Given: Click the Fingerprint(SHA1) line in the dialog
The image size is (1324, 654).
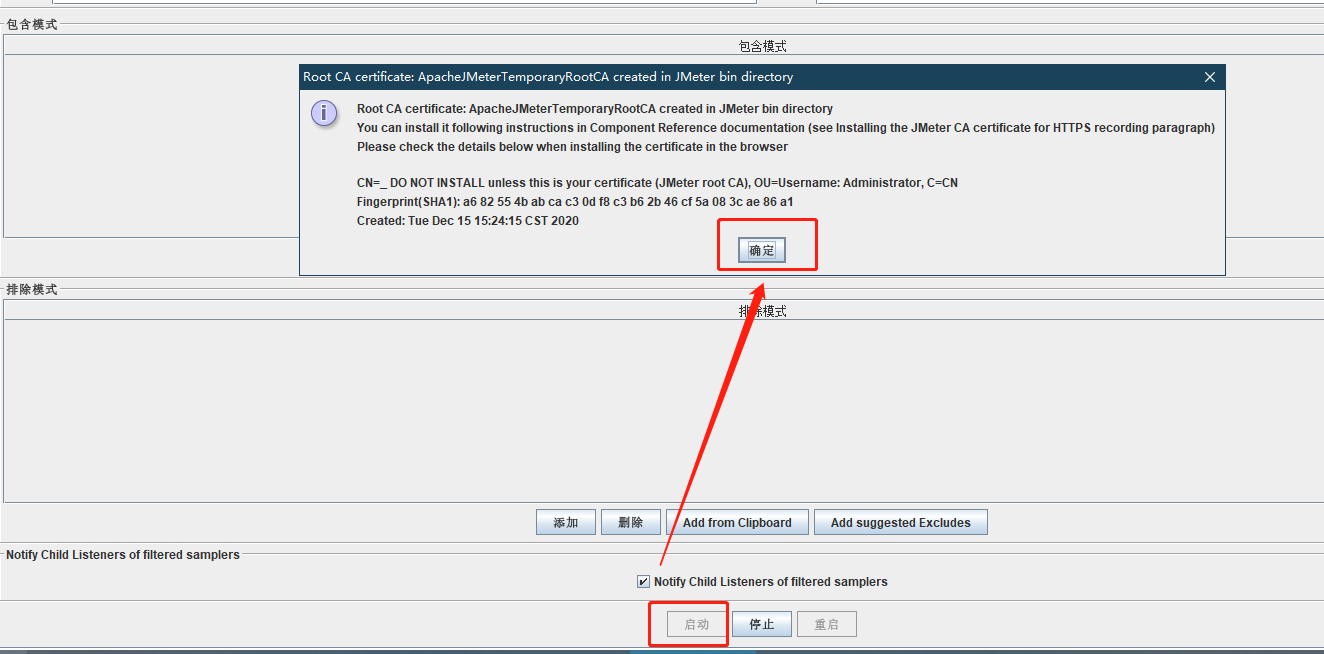Looking at the screenshot, I should (x=575, y=202).
